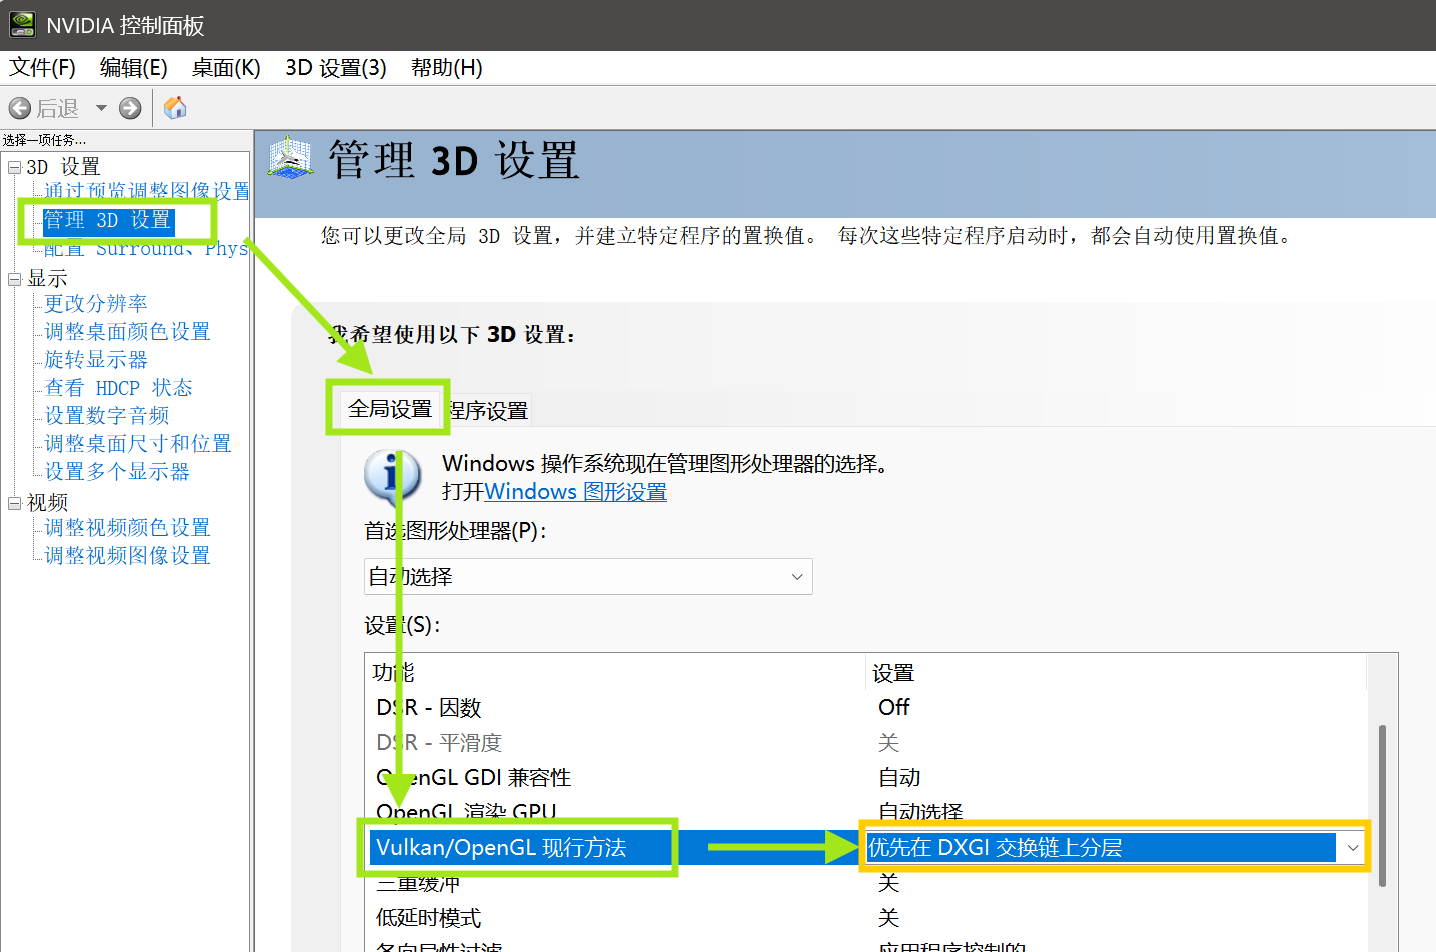This screenshot has height=952, width=1436.
Task: Open 更改分辨率 in the task tree
Action: pyautogui.click(x=96, y=303)
